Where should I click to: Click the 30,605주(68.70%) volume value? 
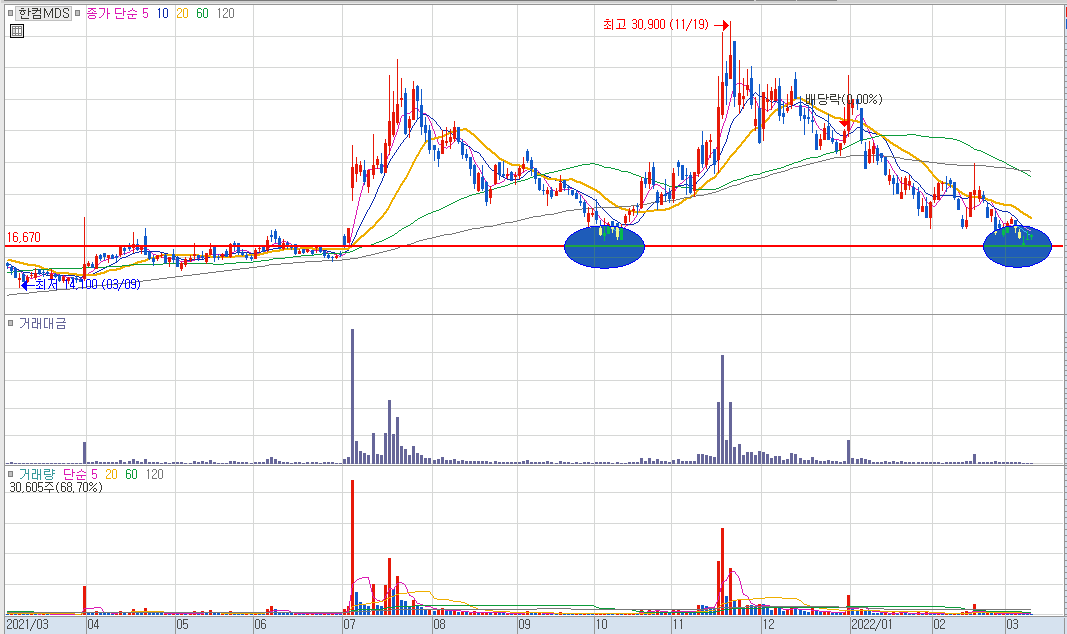tap(56, 487)
